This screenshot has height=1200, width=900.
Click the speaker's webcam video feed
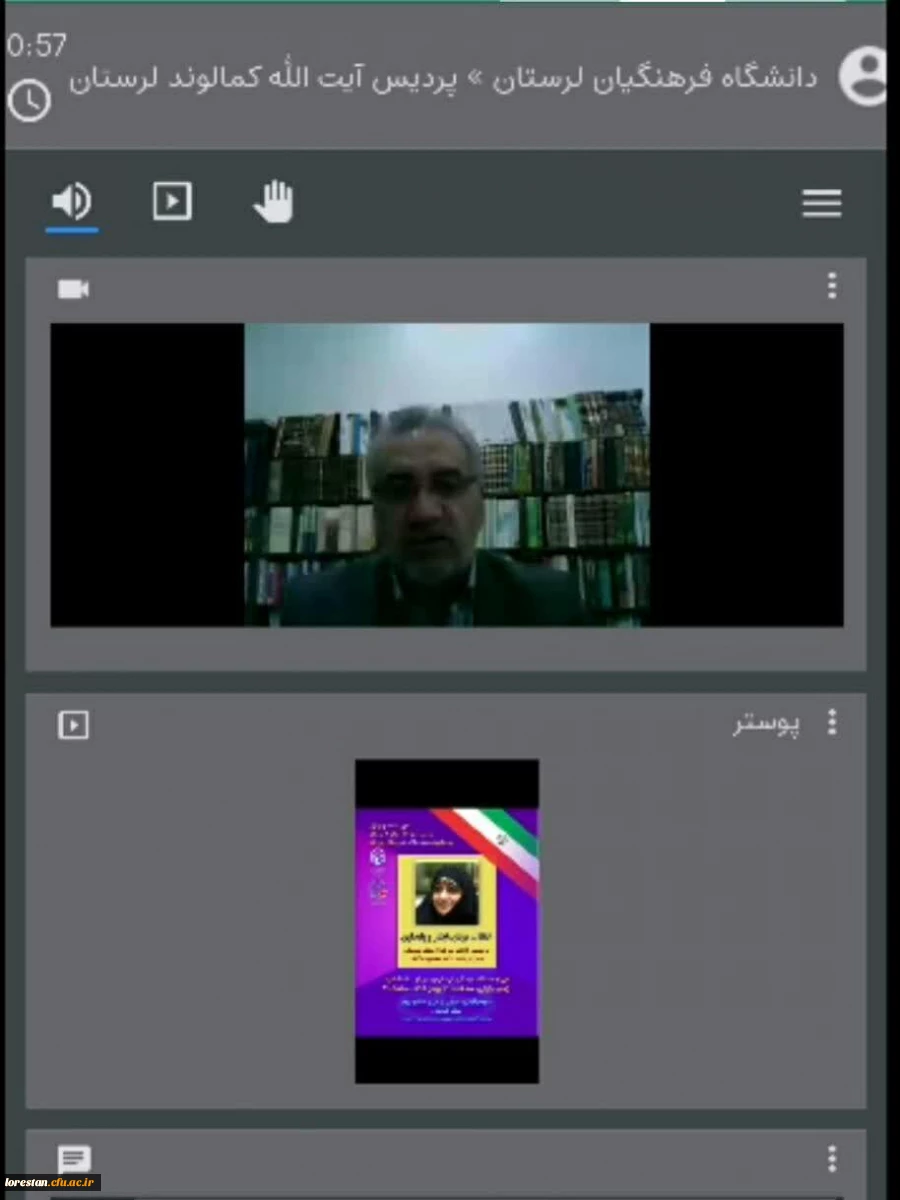click(x=447, y=475)
